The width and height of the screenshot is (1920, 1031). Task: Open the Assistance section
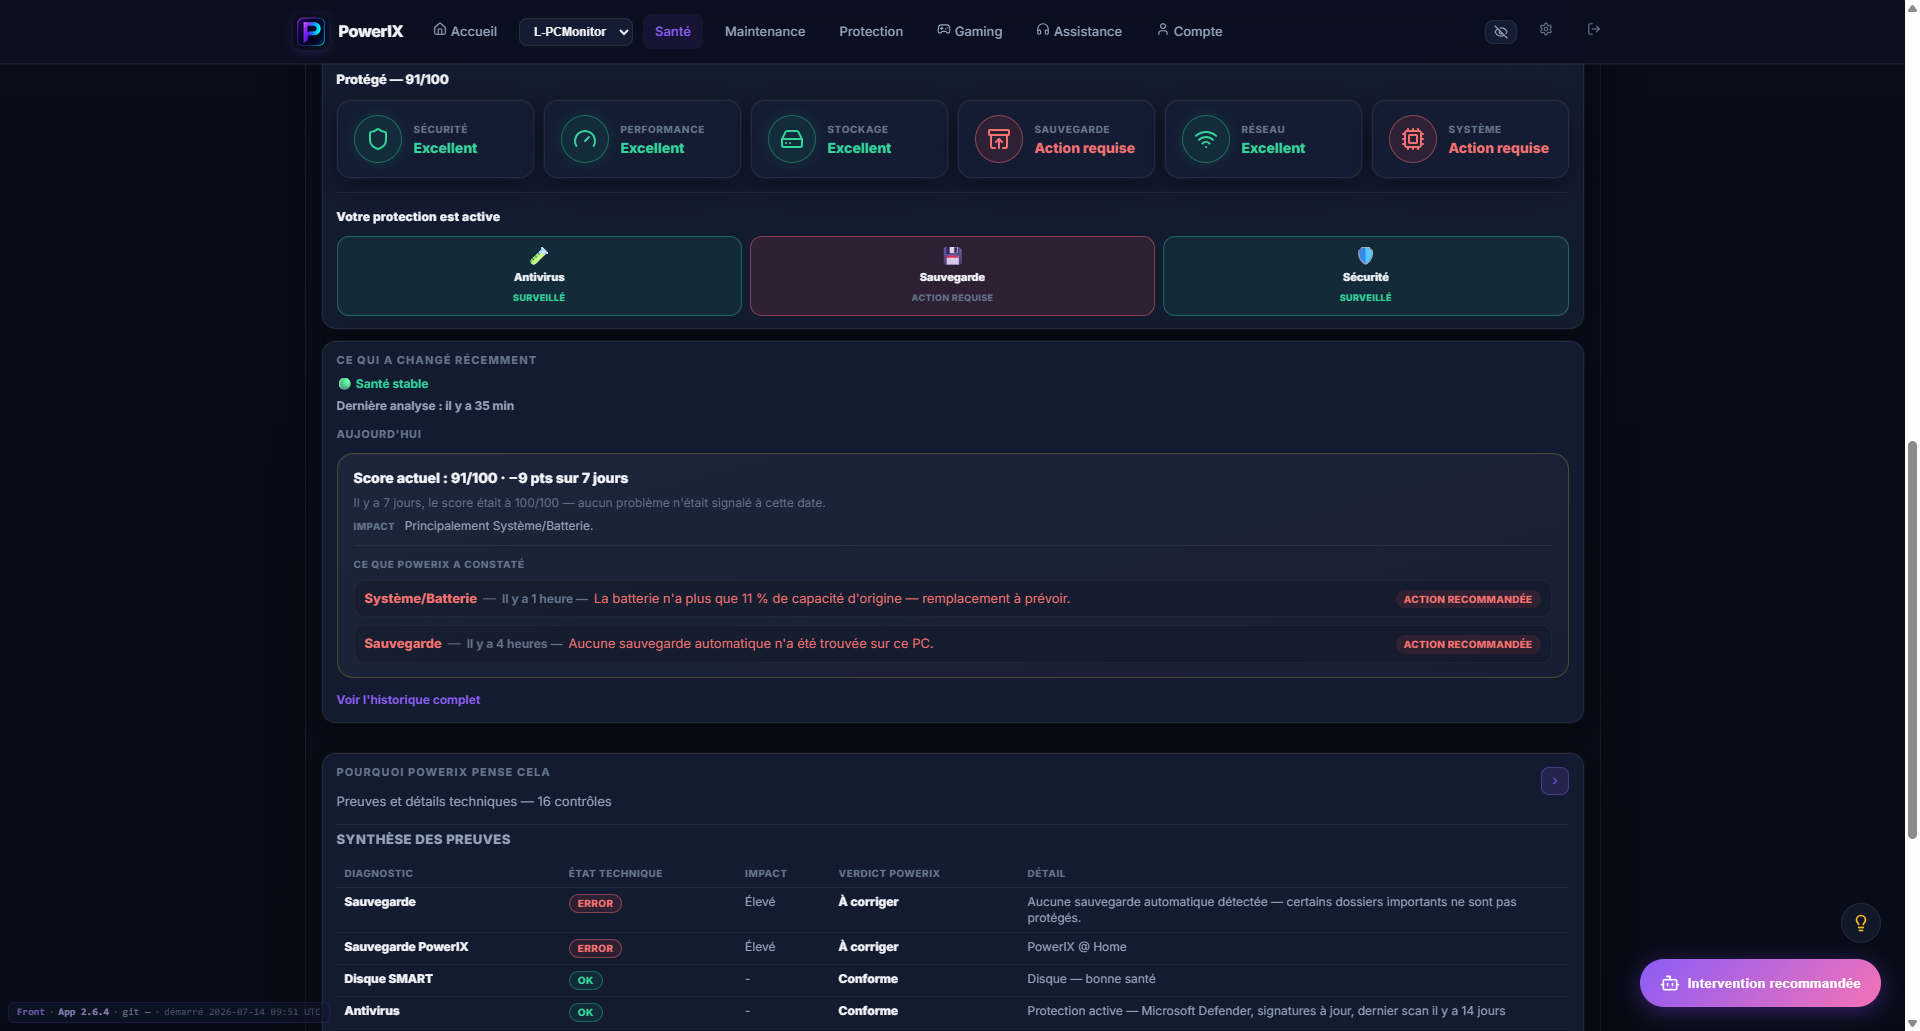click(1079, 31)
